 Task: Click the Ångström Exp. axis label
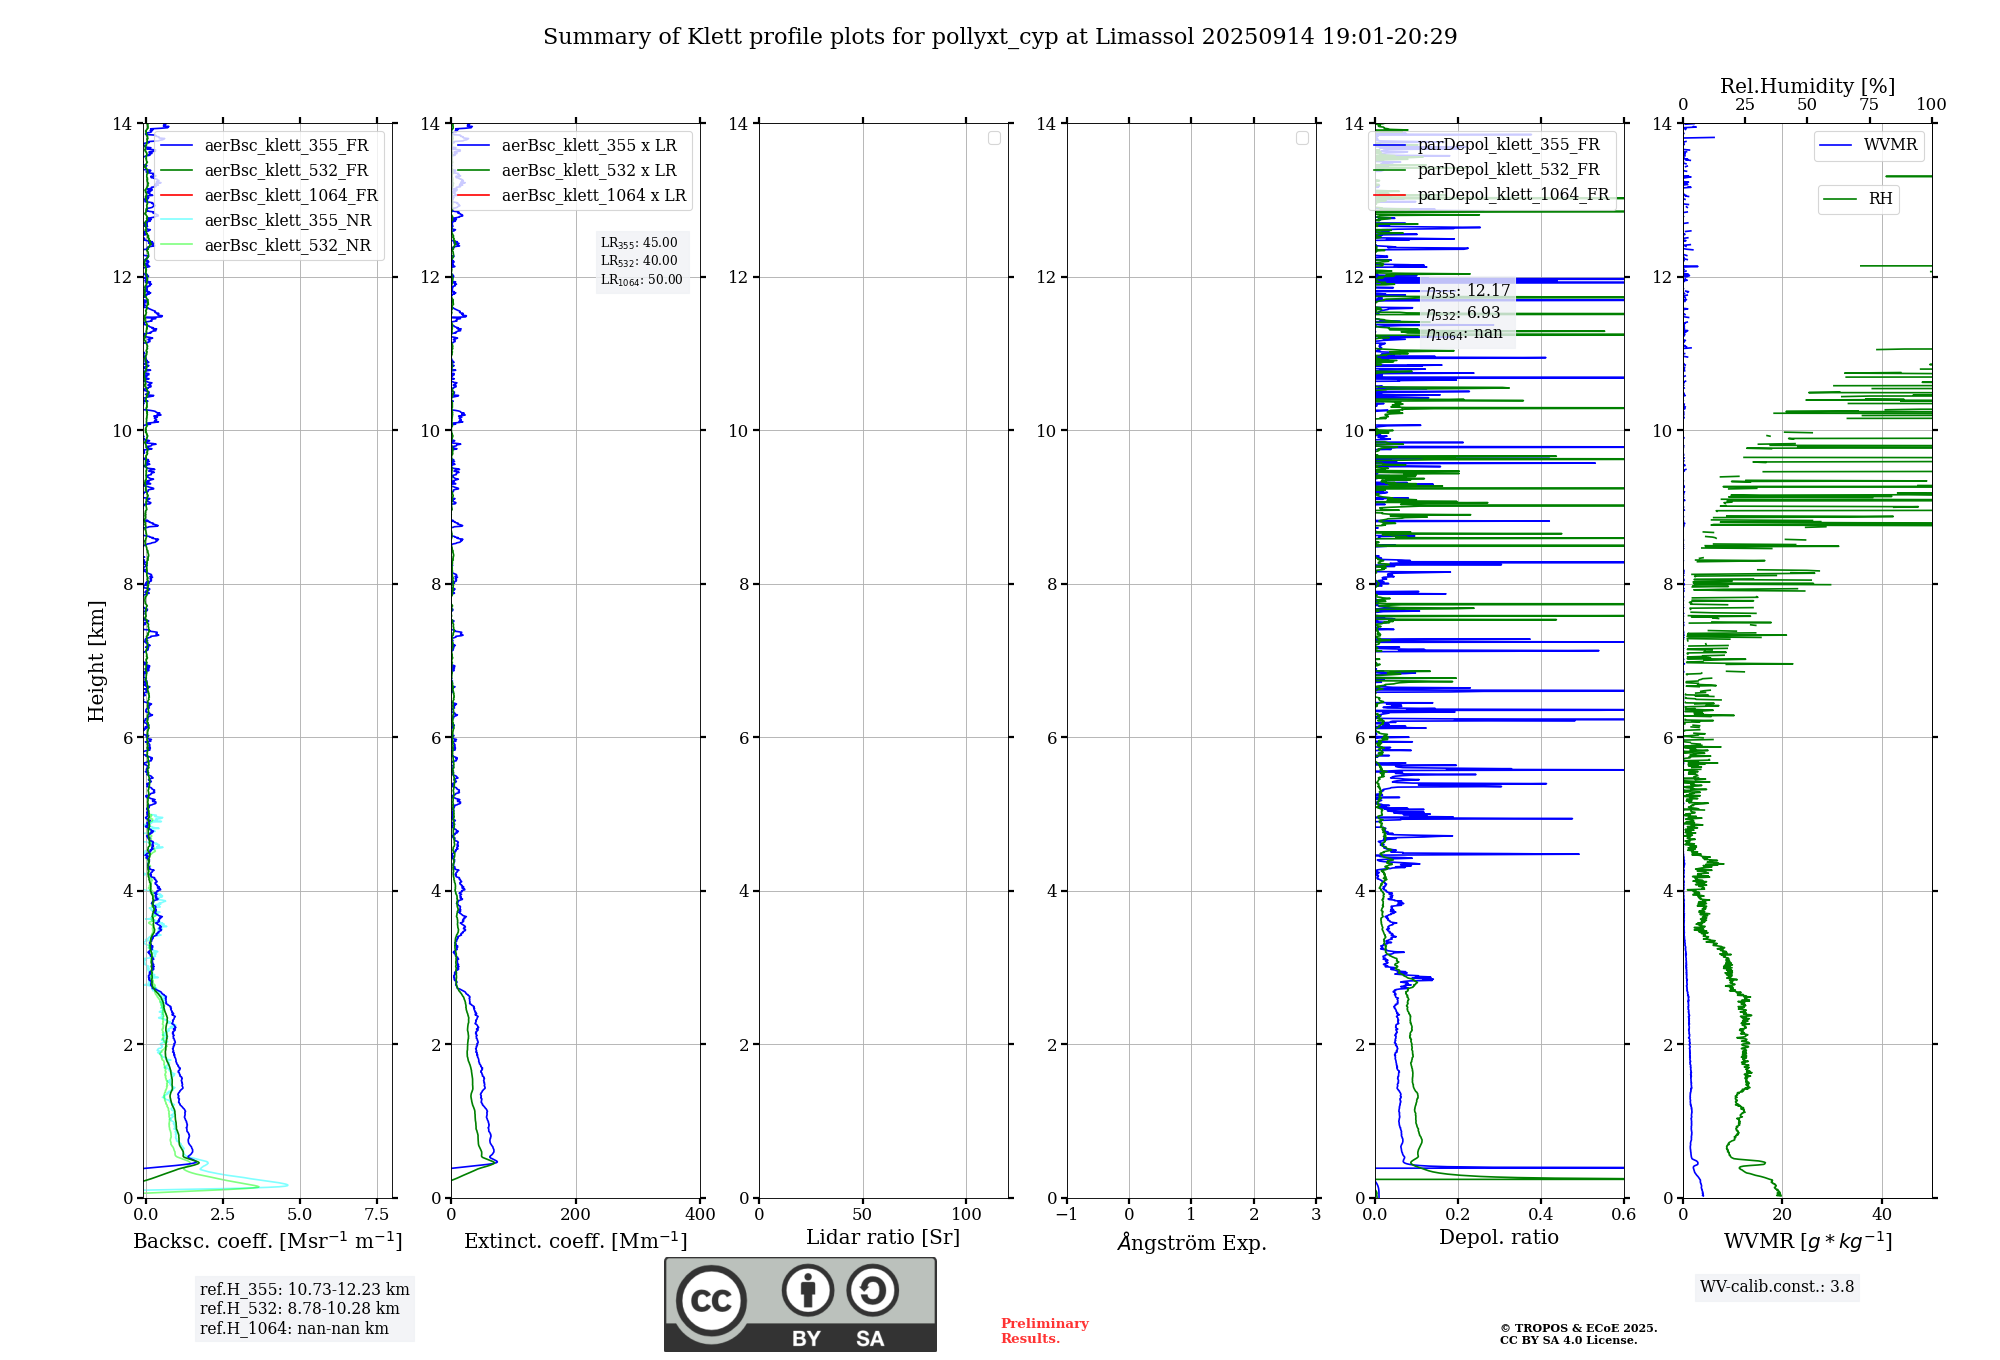tap(1192, 1242)
